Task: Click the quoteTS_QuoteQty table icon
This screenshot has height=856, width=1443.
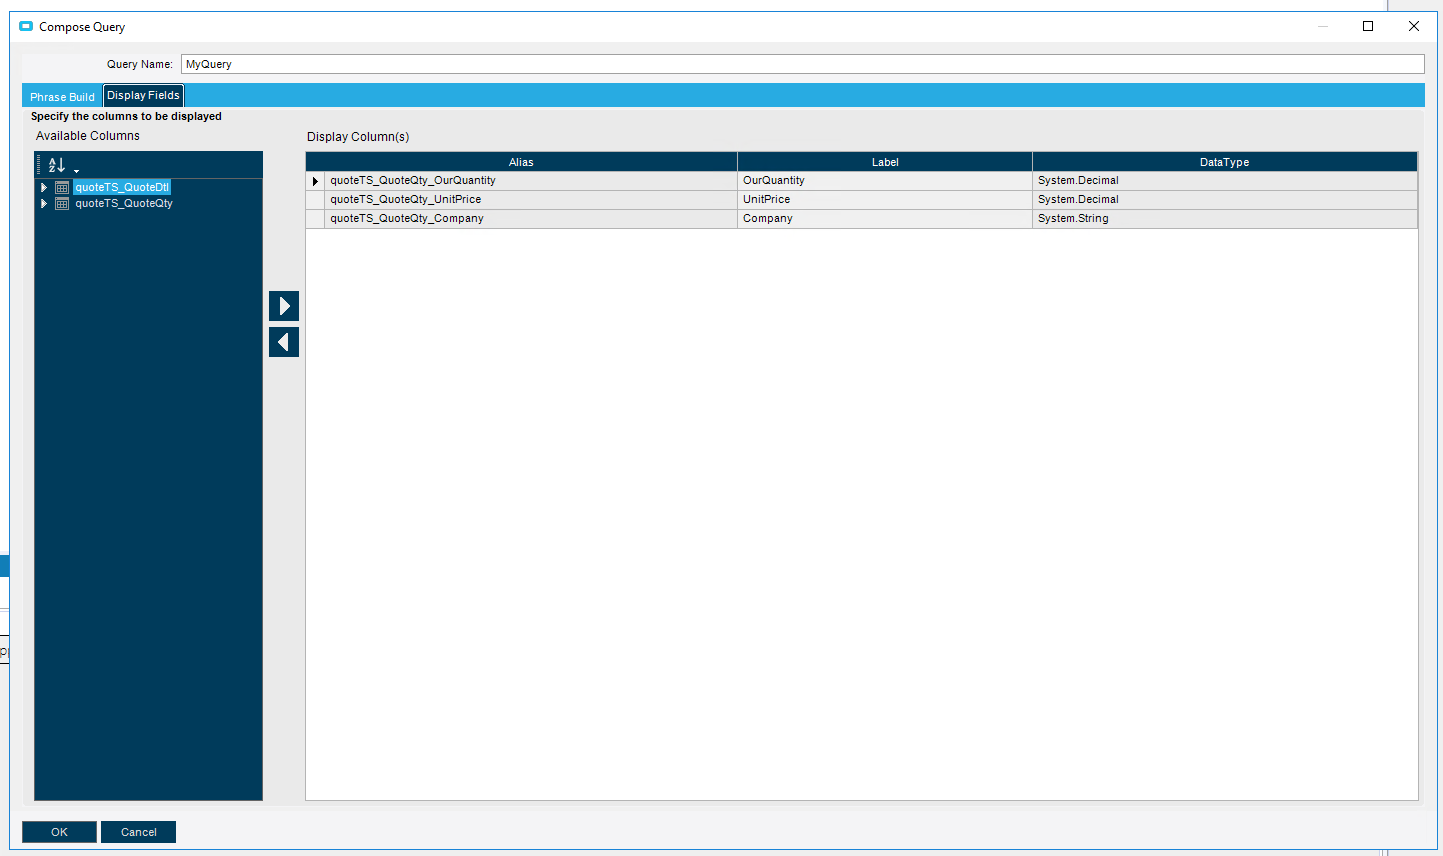Action: tap(62, 203)
